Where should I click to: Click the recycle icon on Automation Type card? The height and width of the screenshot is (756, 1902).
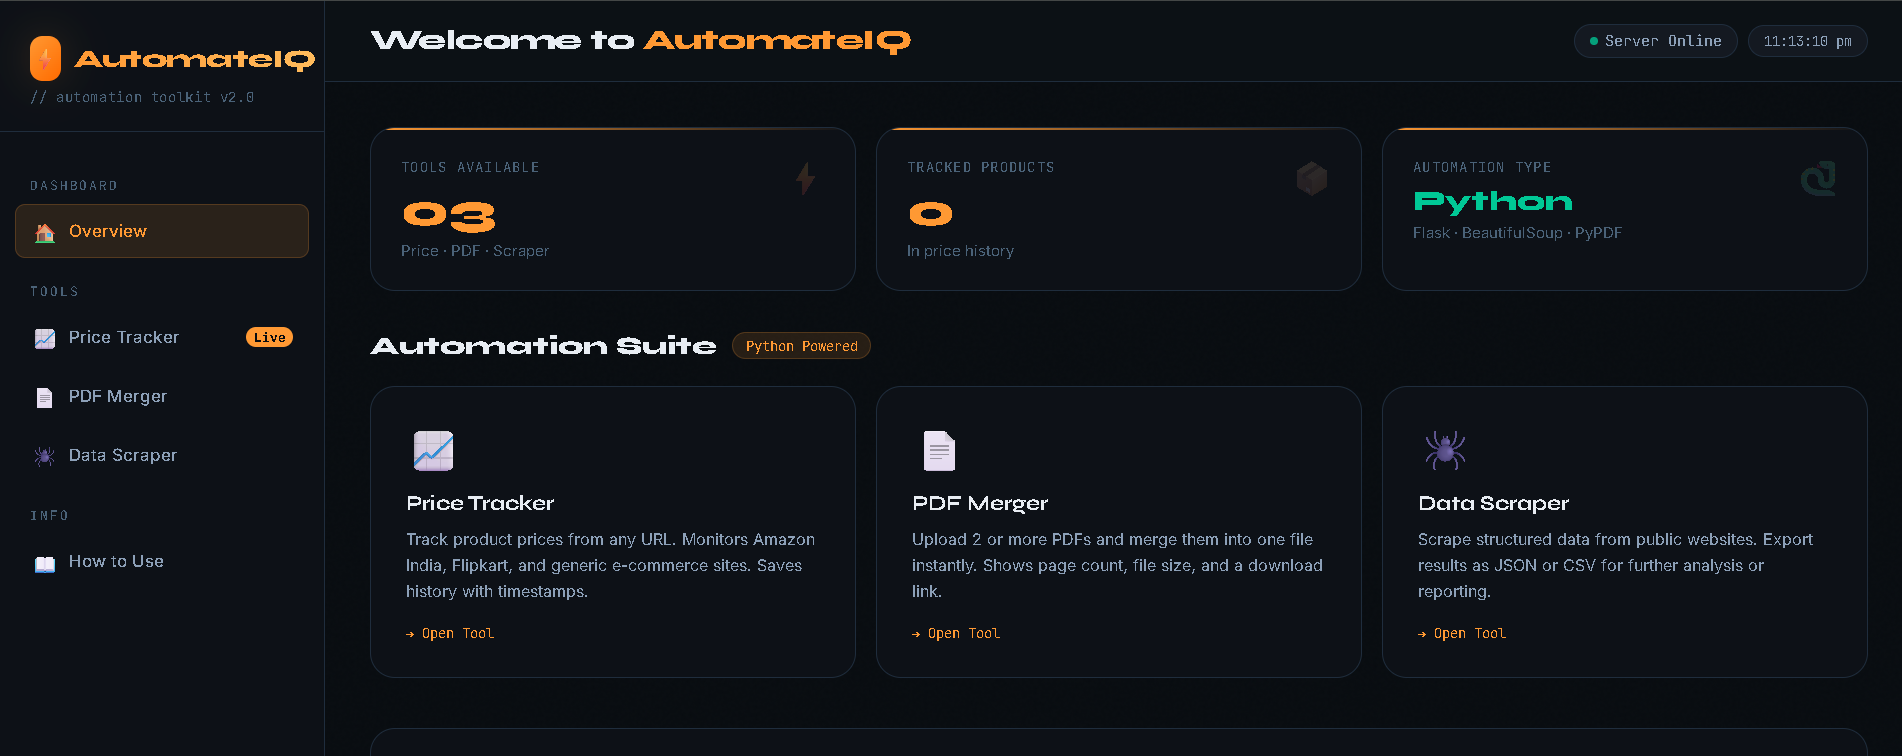(x=1820, y=178)
